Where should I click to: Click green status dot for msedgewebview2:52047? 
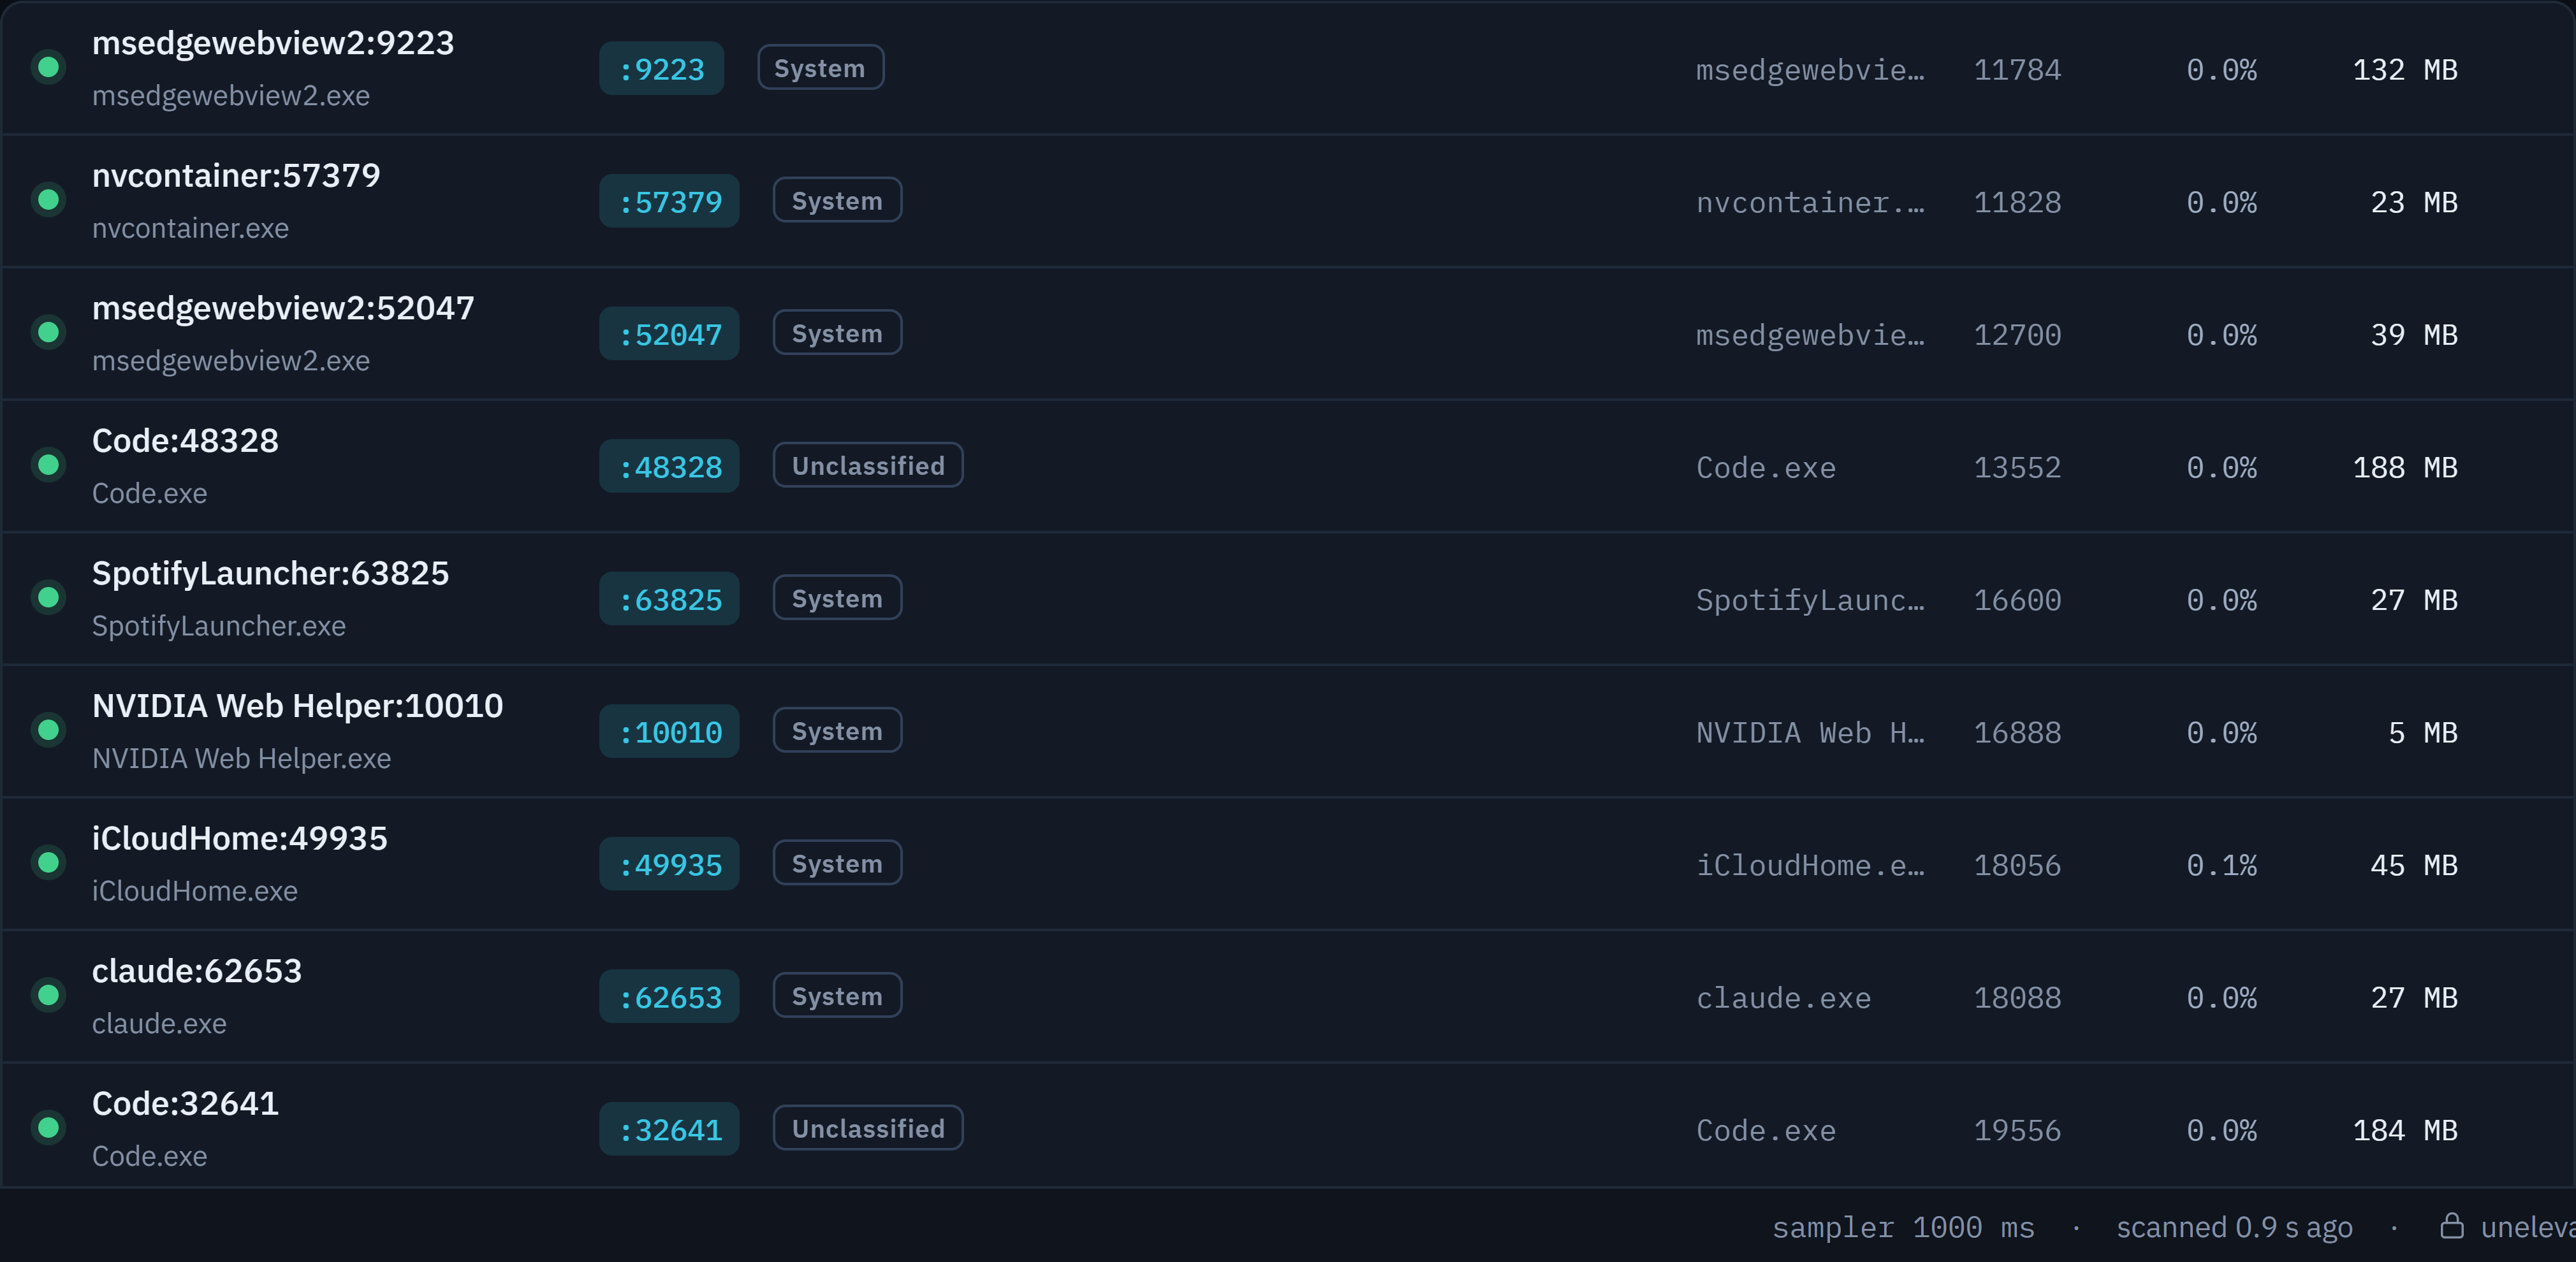point(48,332)
